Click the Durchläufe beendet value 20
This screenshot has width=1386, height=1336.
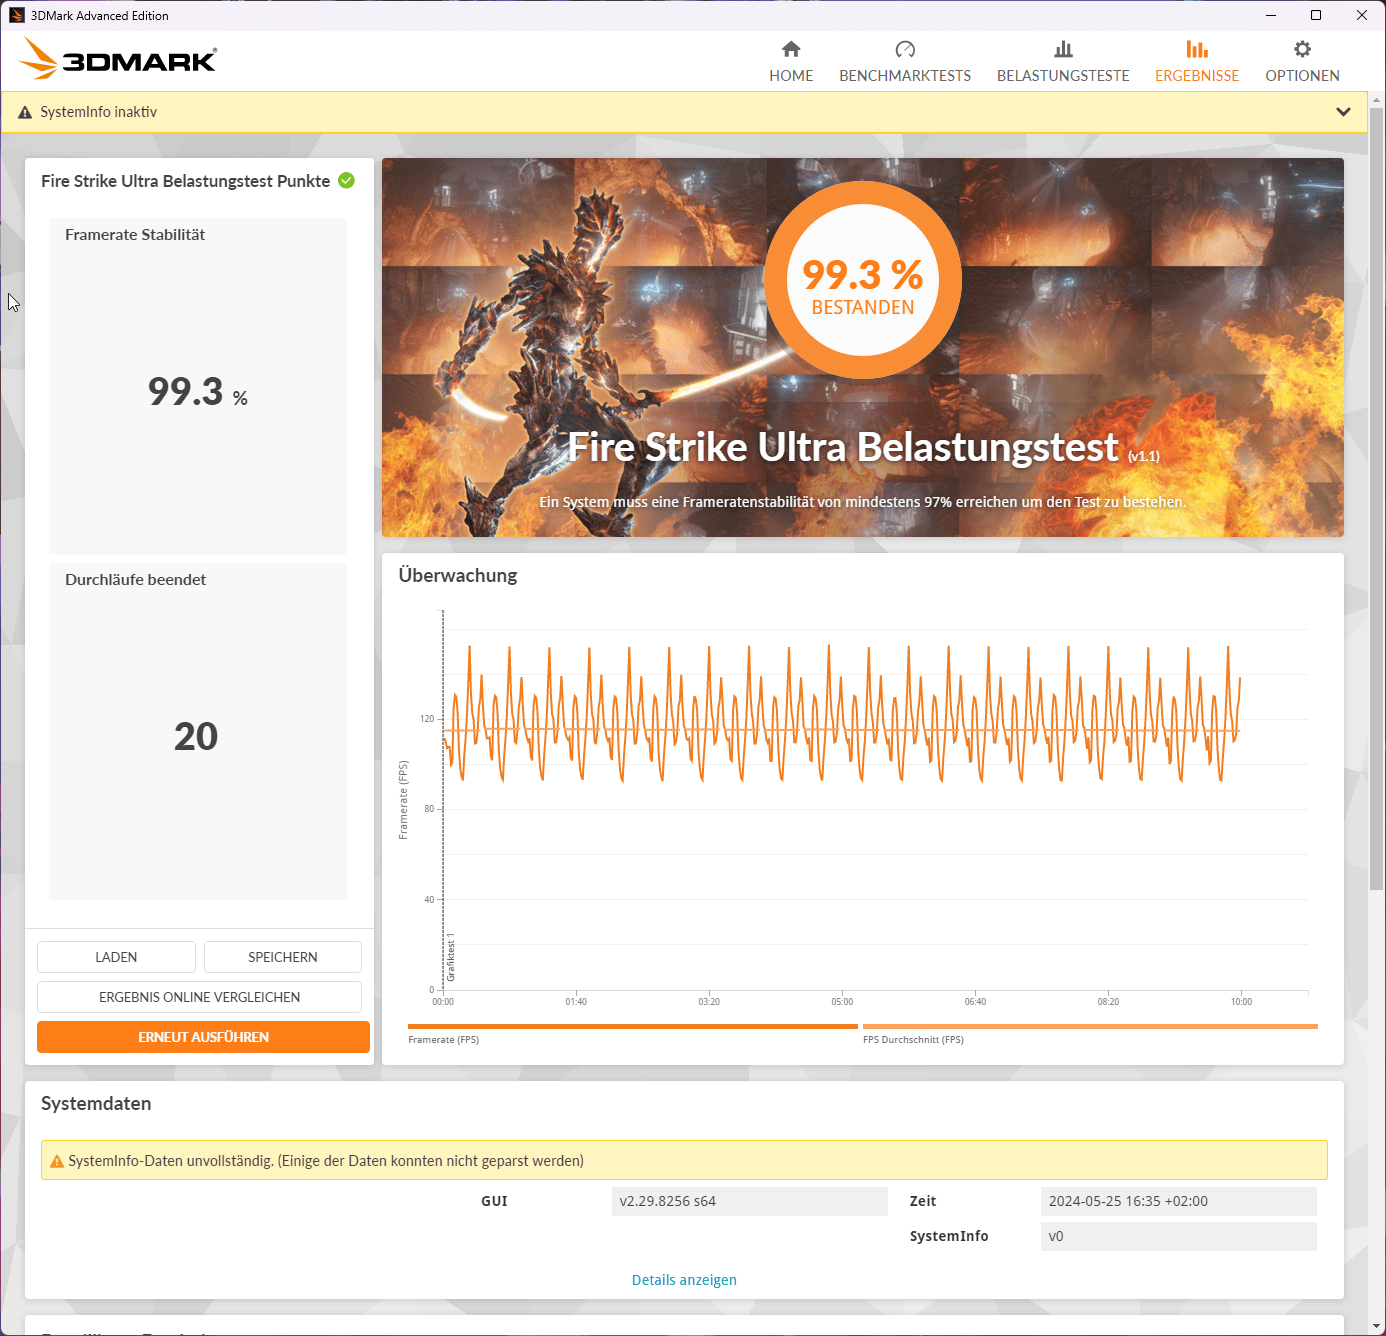pos(196,736)
